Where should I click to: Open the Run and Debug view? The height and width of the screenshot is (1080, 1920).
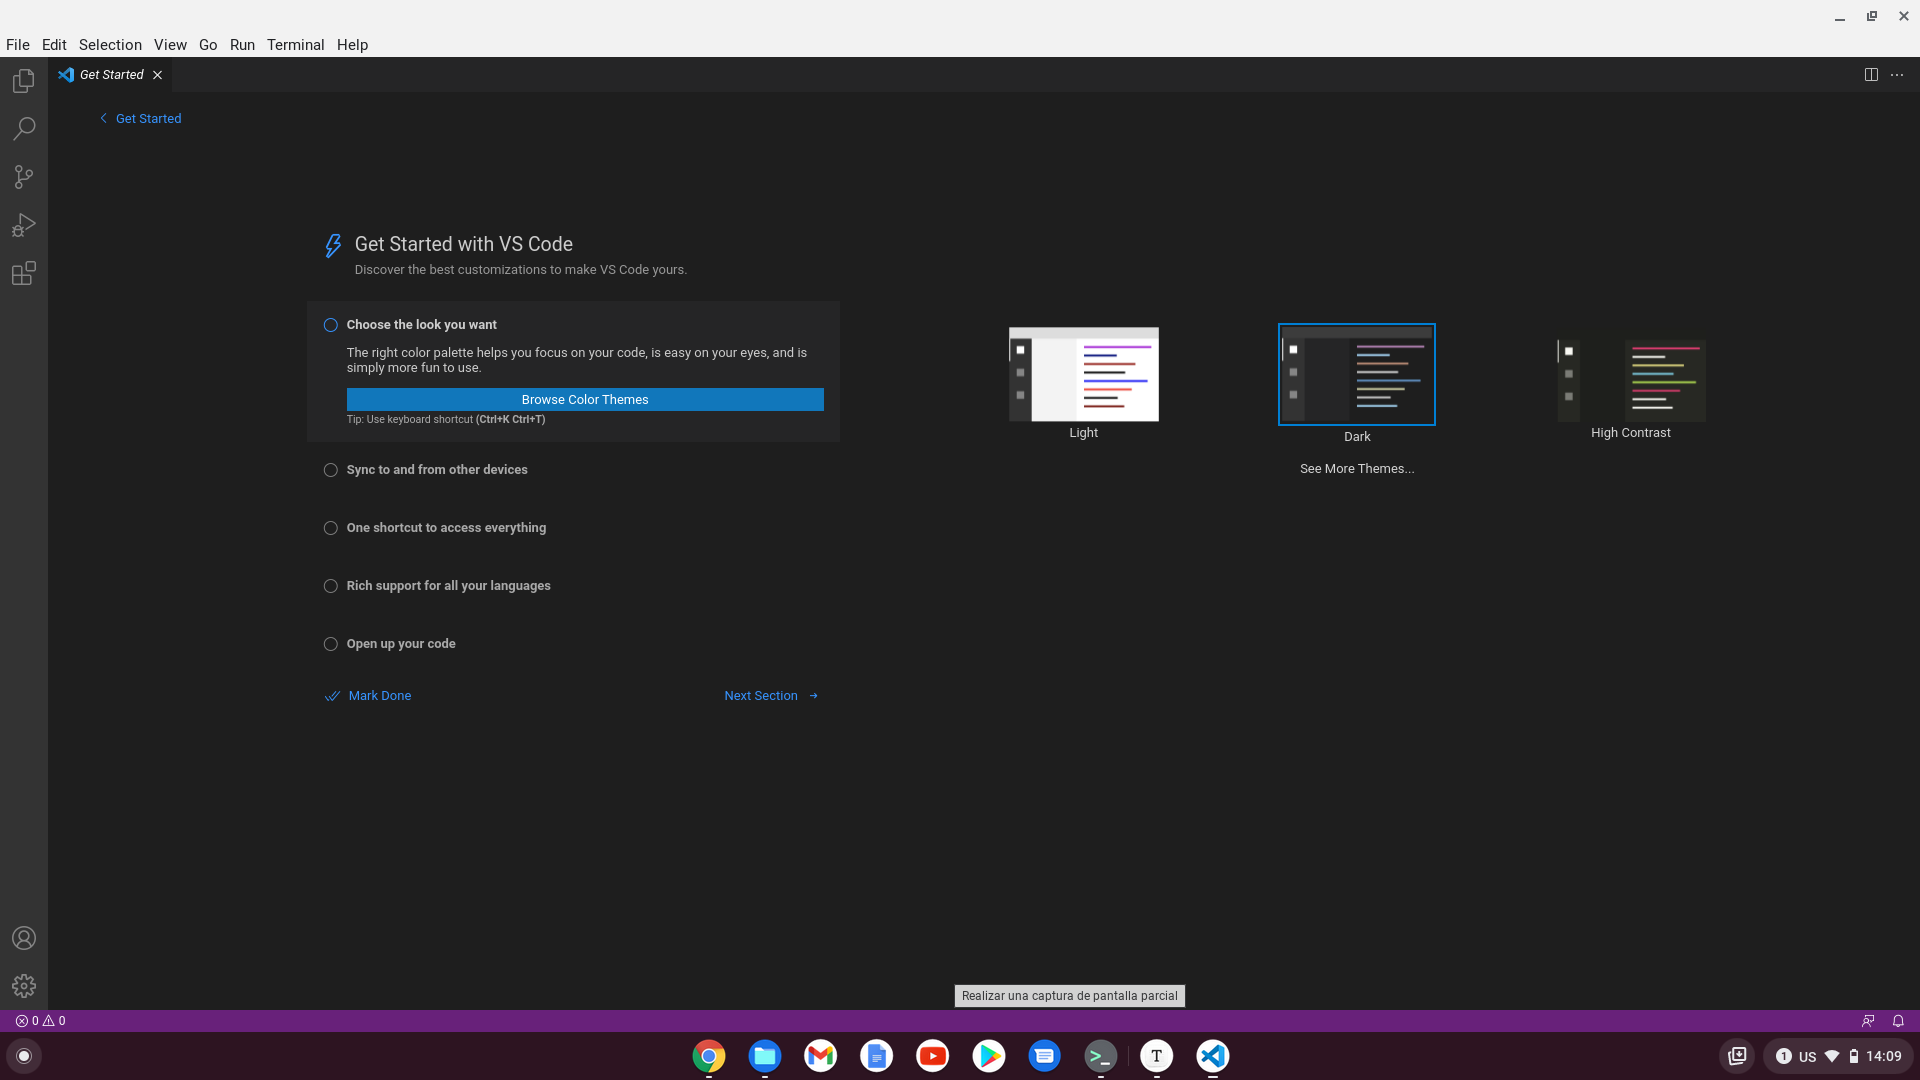pyautogui.click(x=24, y=225)
